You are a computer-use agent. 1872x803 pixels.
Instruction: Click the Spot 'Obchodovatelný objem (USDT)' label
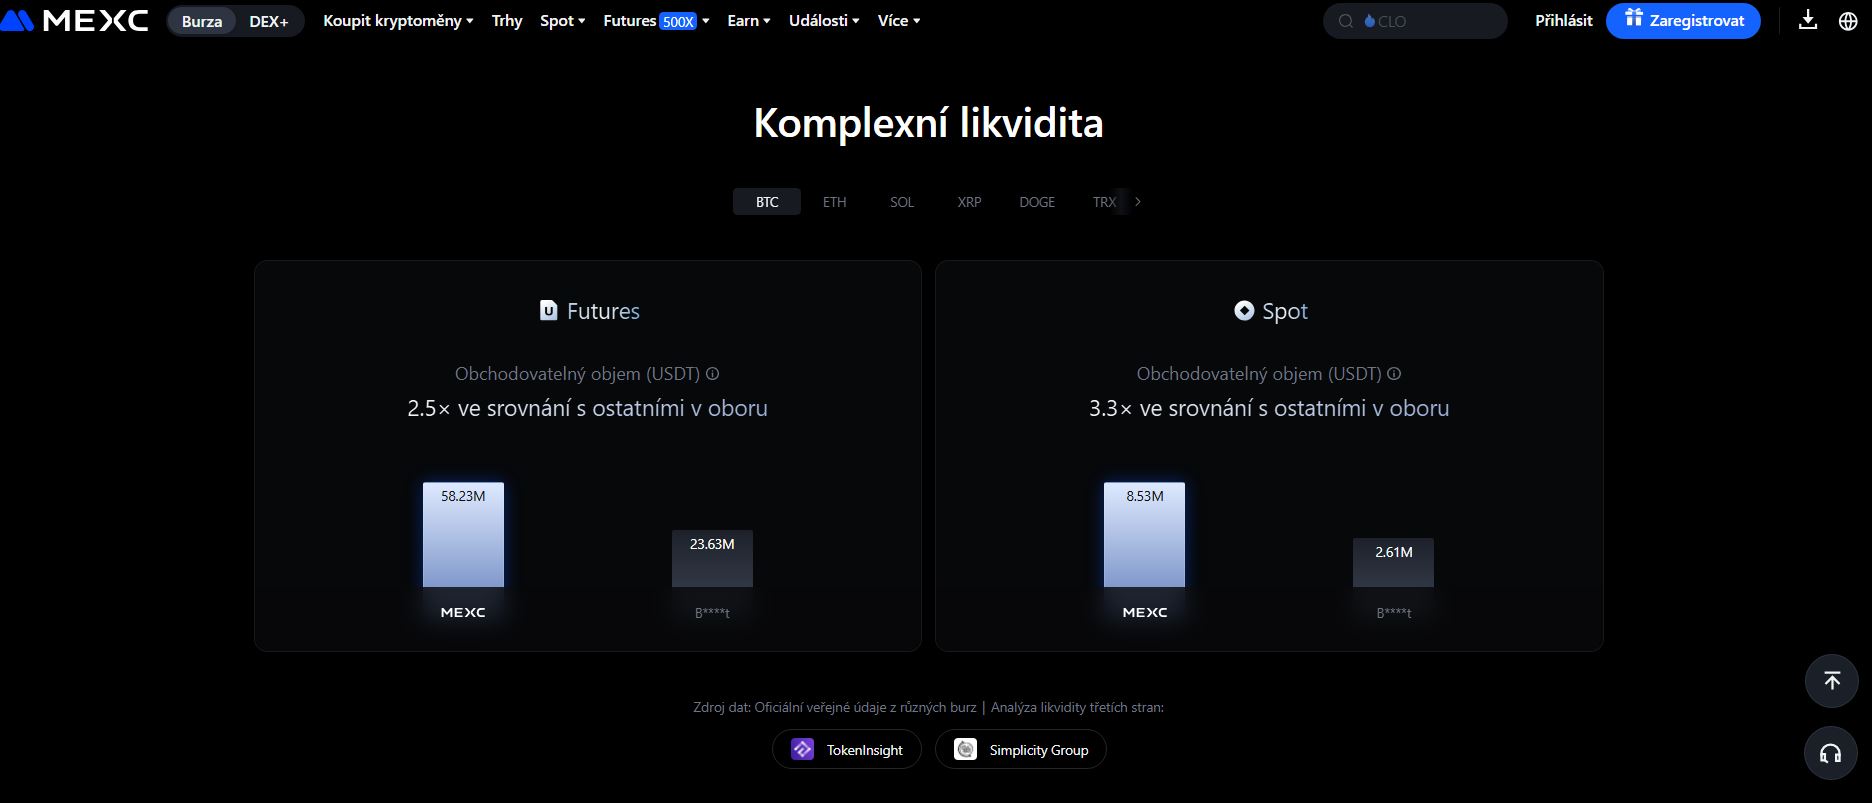(x=1259, y=374)
